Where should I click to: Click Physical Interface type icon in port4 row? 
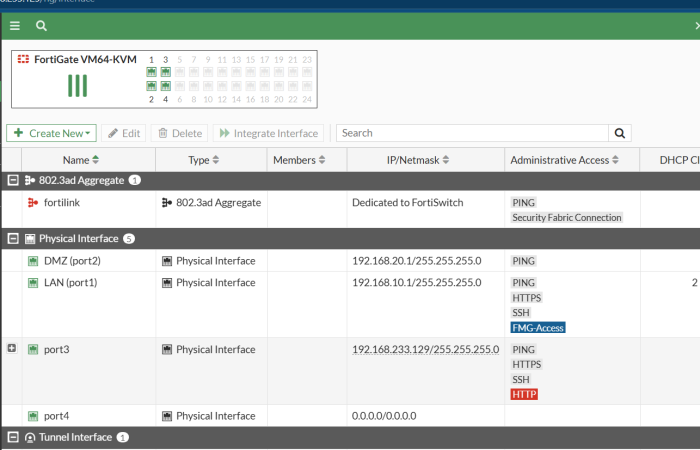[167, 416]
